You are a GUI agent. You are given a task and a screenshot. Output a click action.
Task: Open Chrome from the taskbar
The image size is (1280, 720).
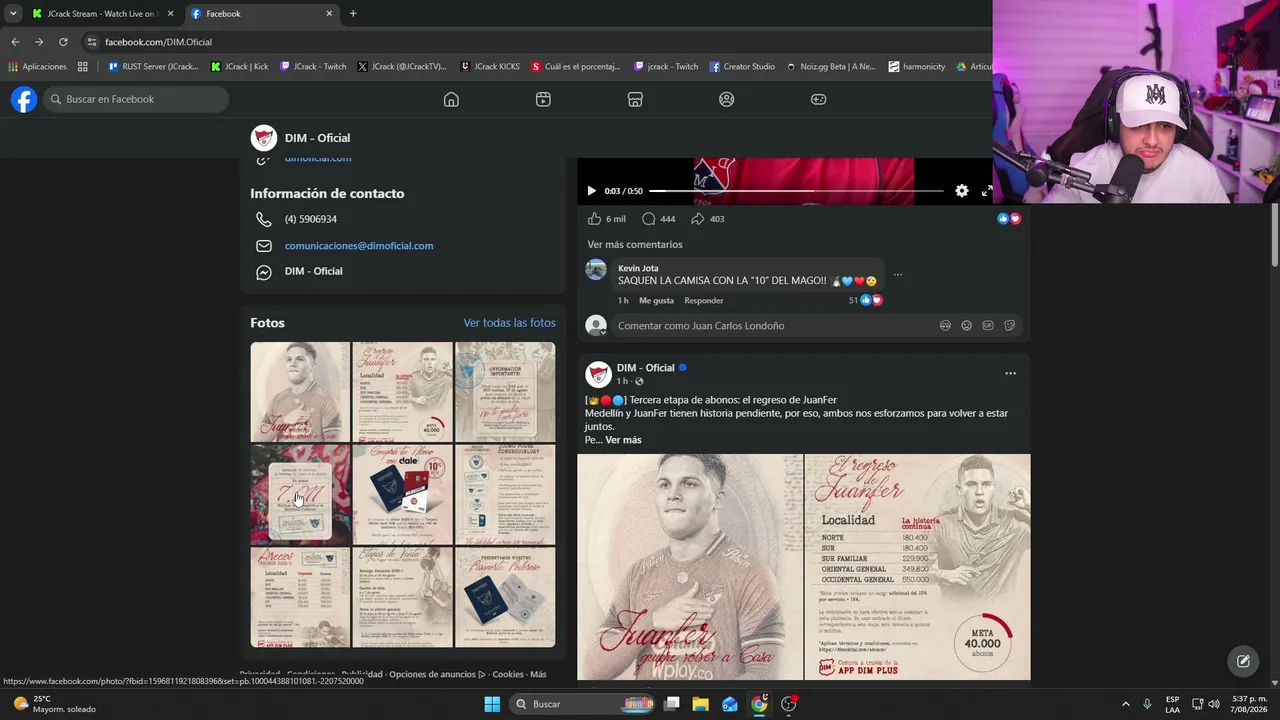pyautogui.click(x=759, y=704)
